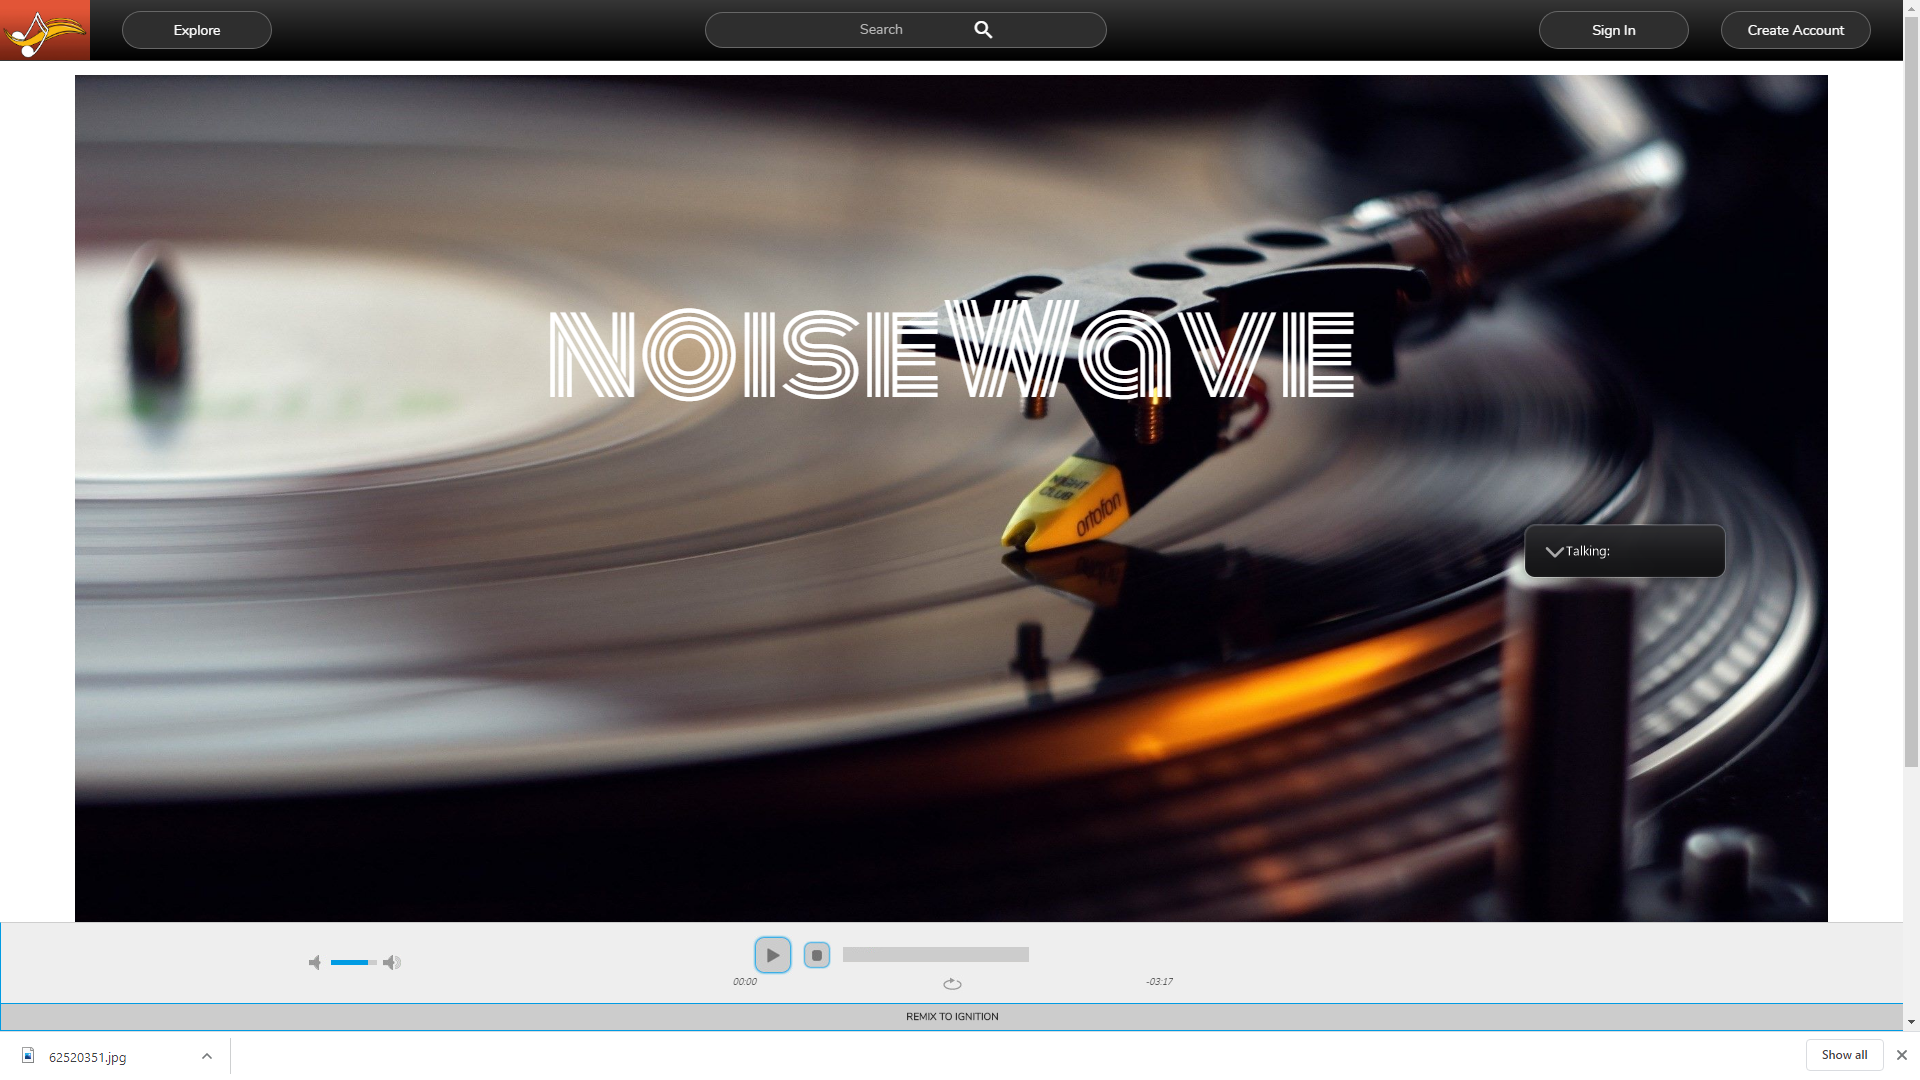The width and height of the screenshot is (1920, 1080).
Task: Click the NoiseWave logo in the top bar
Action: pos(45,30)
